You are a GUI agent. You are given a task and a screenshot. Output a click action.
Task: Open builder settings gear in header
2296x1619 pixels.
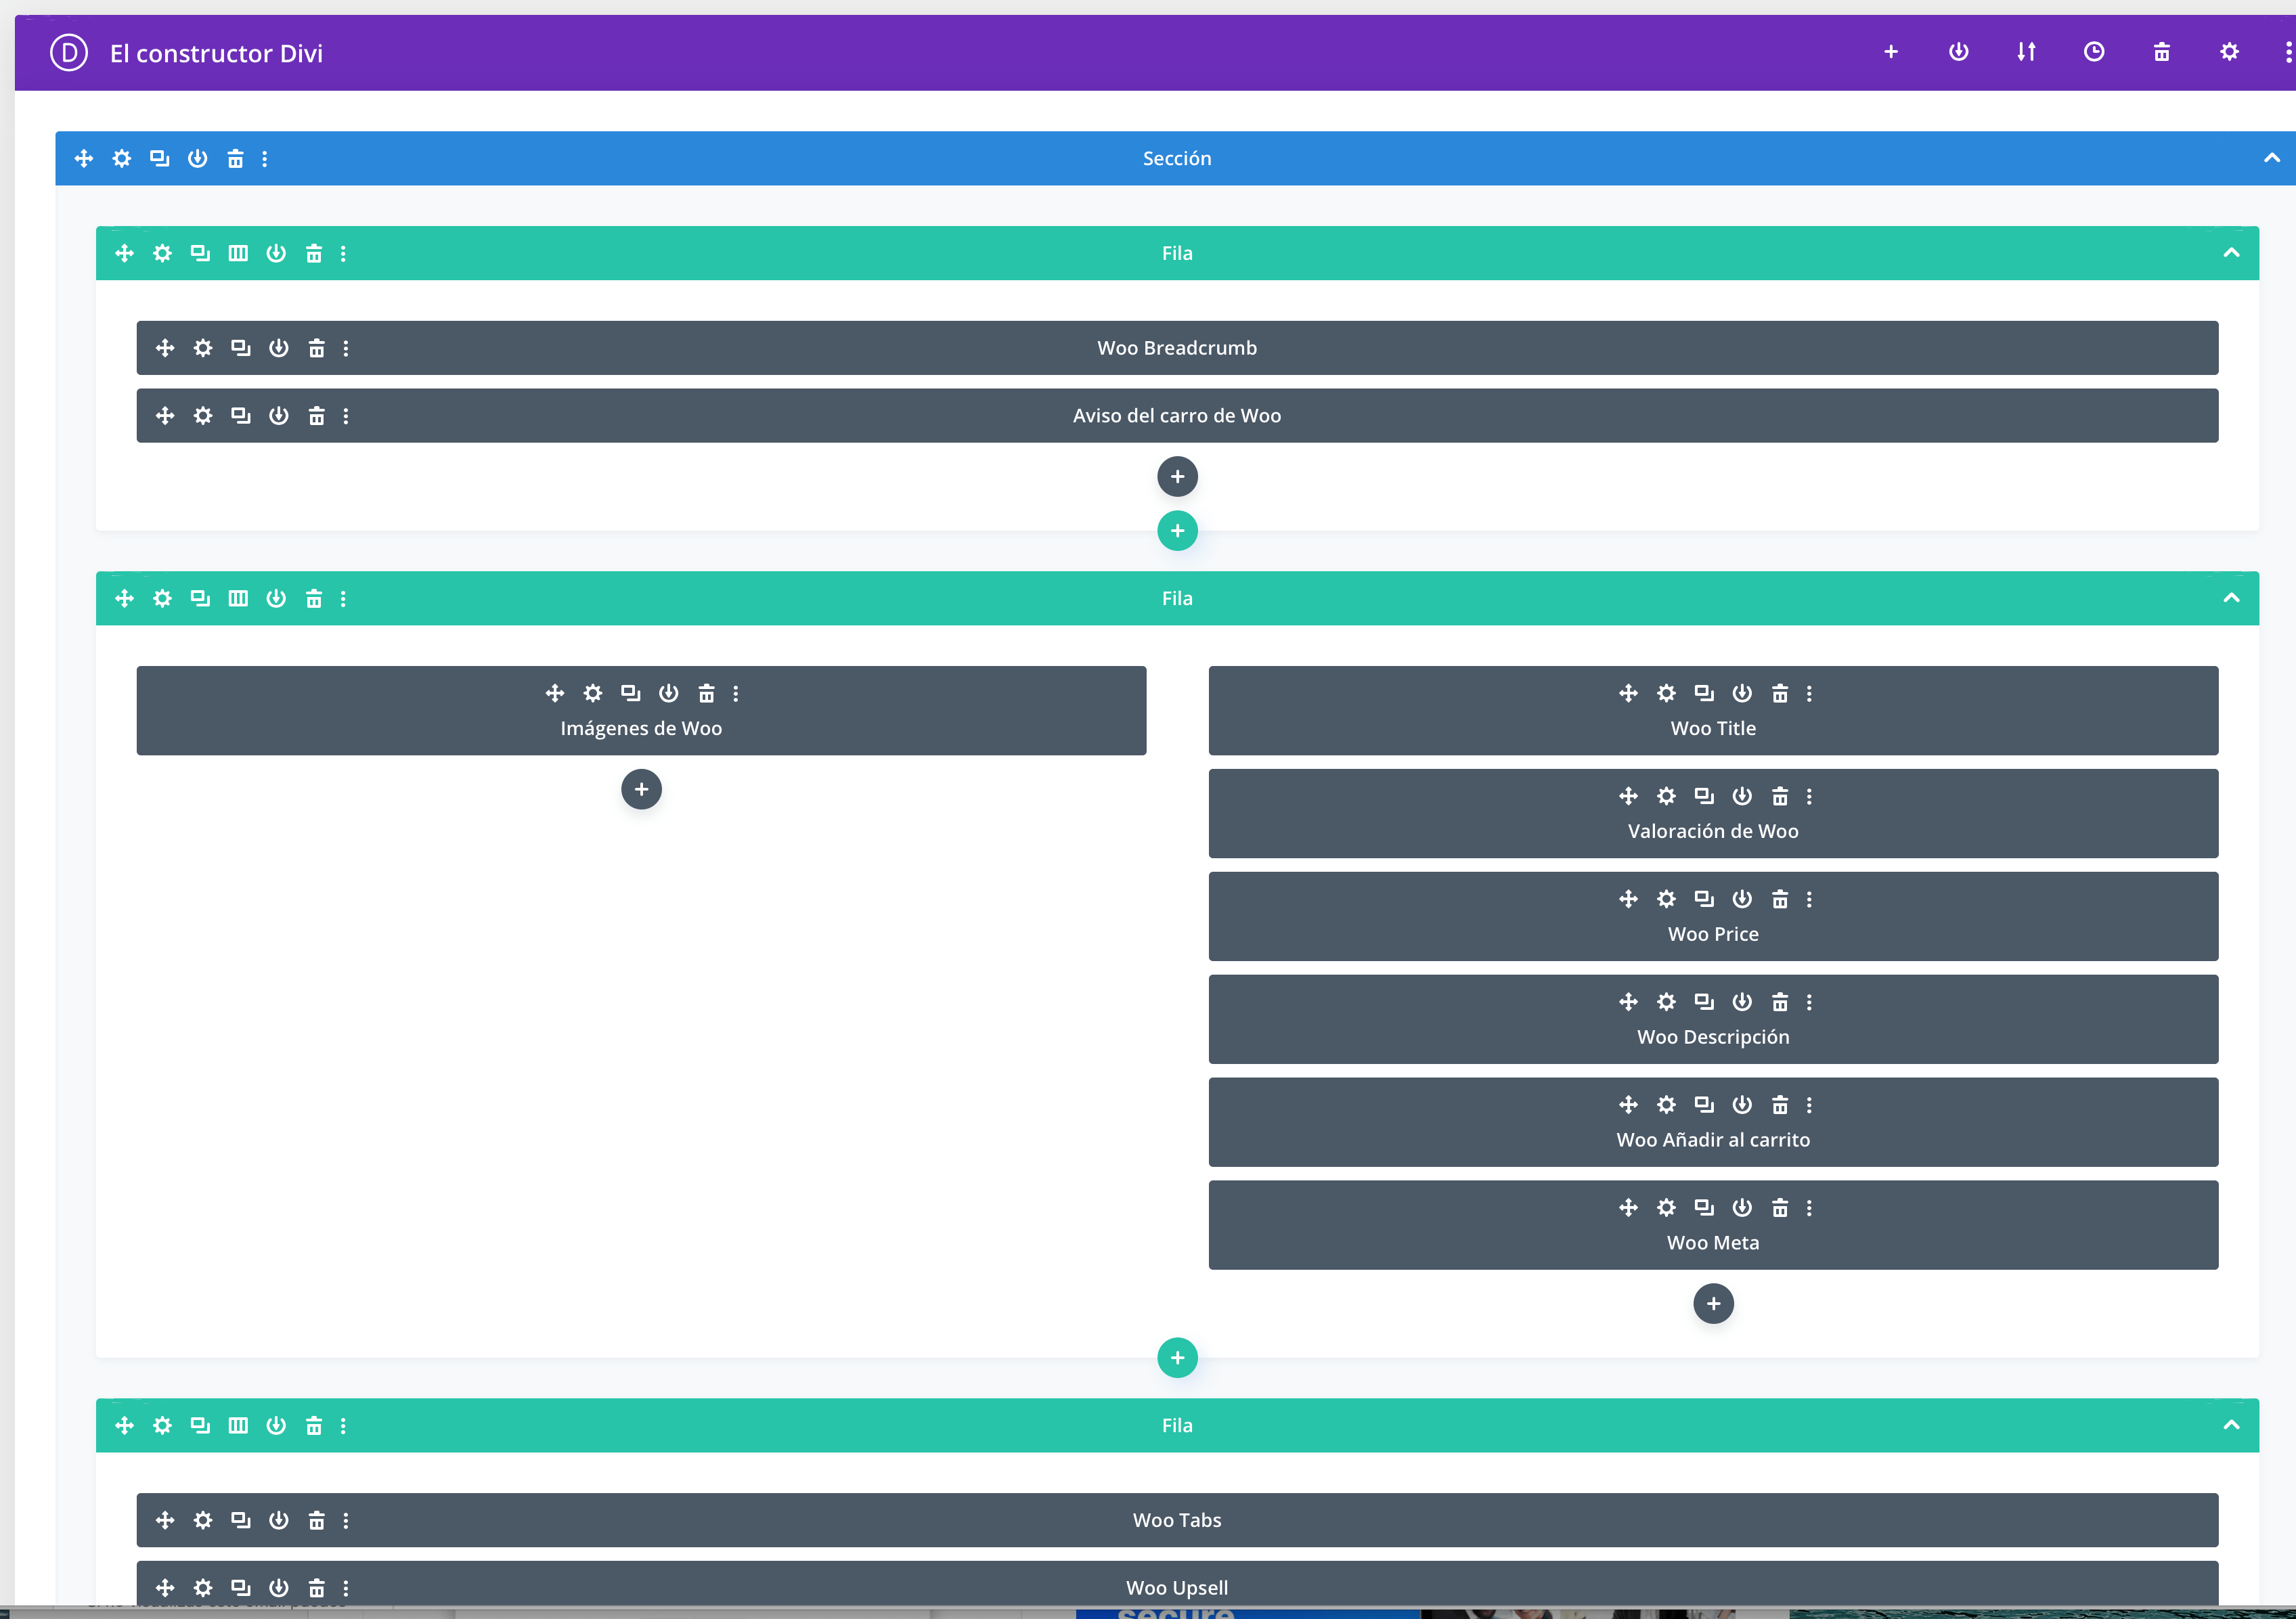(2229, 52)
